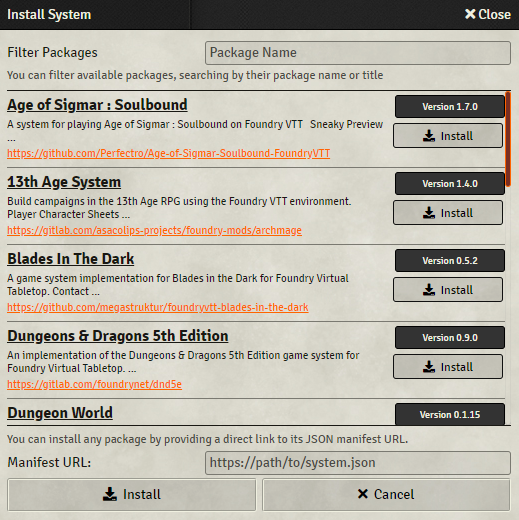Click Version 0.9.0 badge
The height and width of the screenshot is (520, 519).
pos(450,338)
